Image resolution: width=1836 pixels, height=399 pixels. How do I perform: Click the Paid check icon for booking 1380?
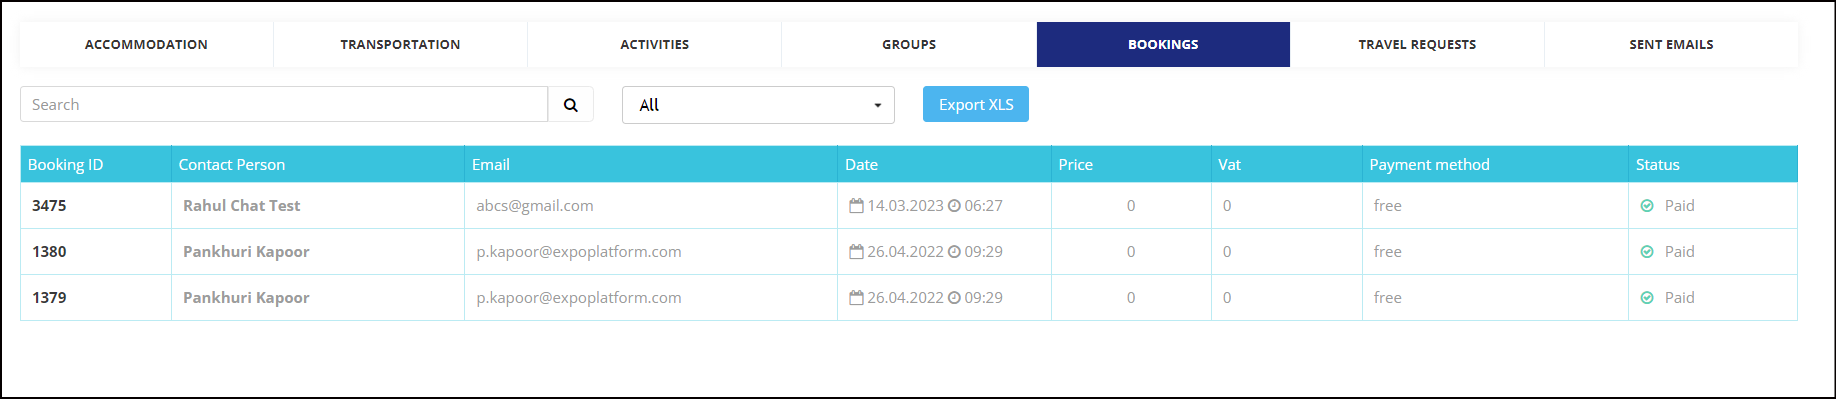(1647, 252)
